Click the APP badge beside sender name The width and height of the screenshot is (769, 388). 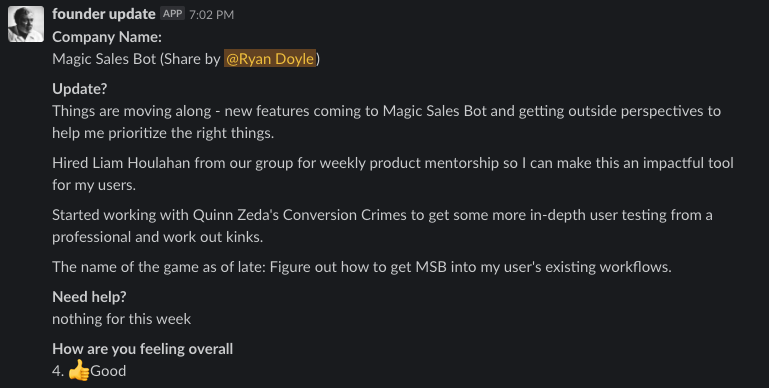tap(173, 14)
